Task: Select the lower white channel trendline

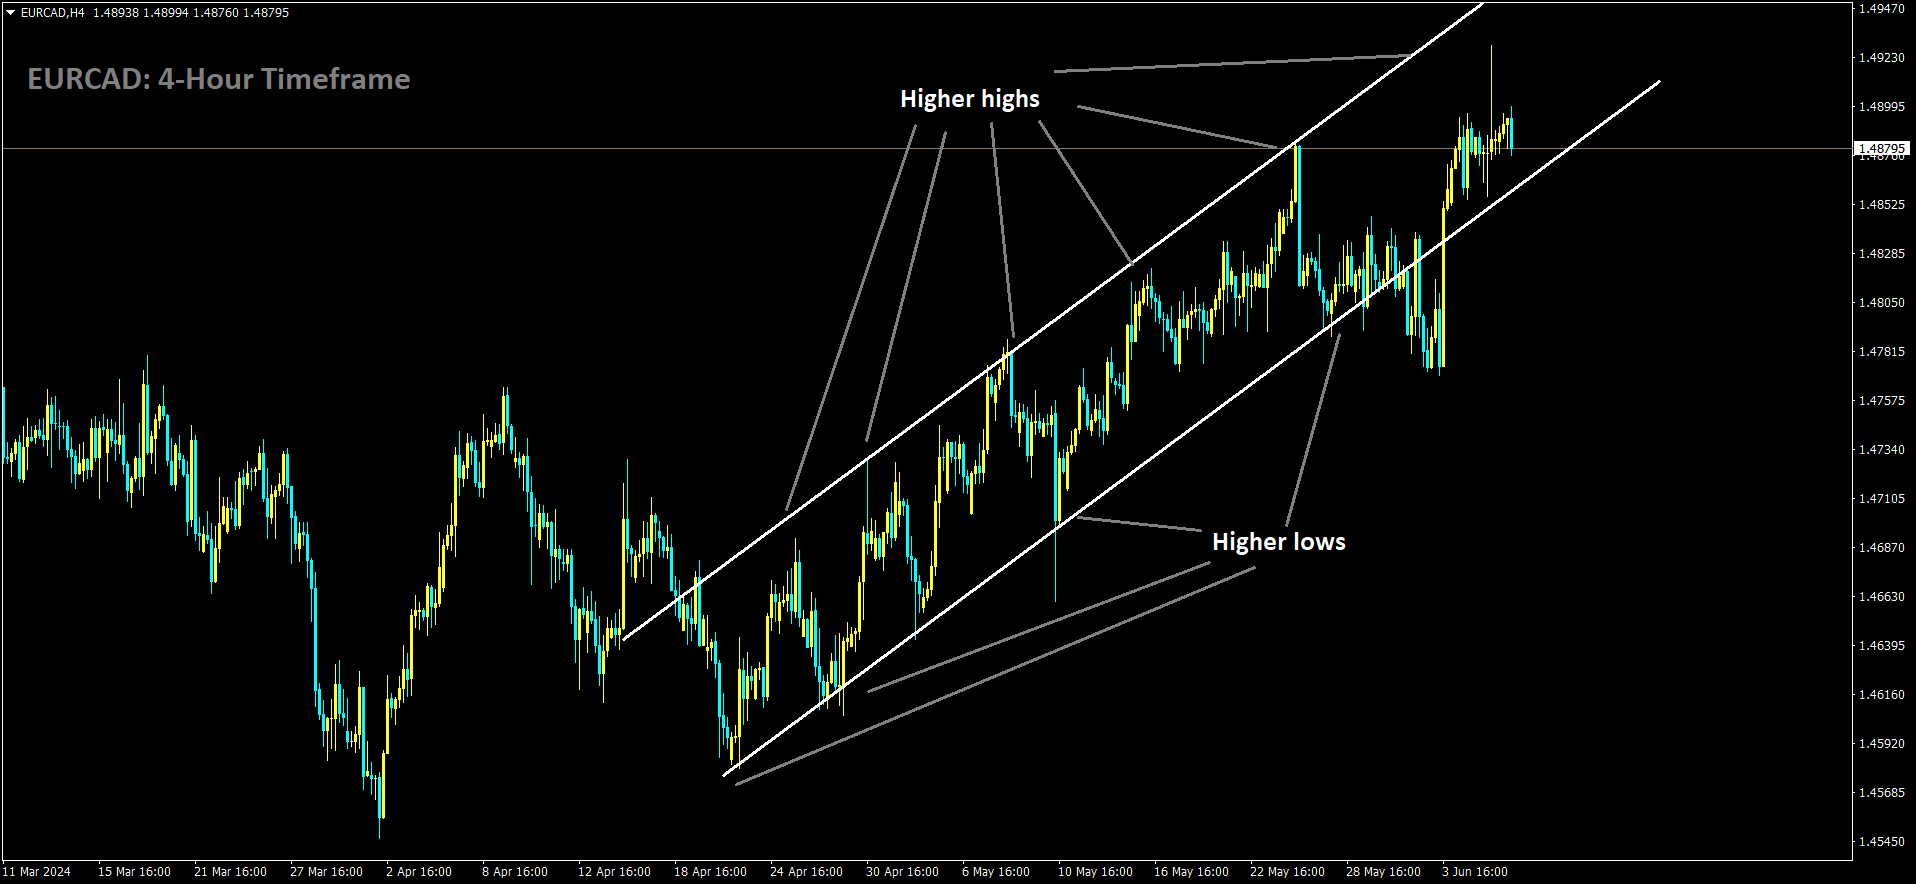Action: click(1191, 428)
